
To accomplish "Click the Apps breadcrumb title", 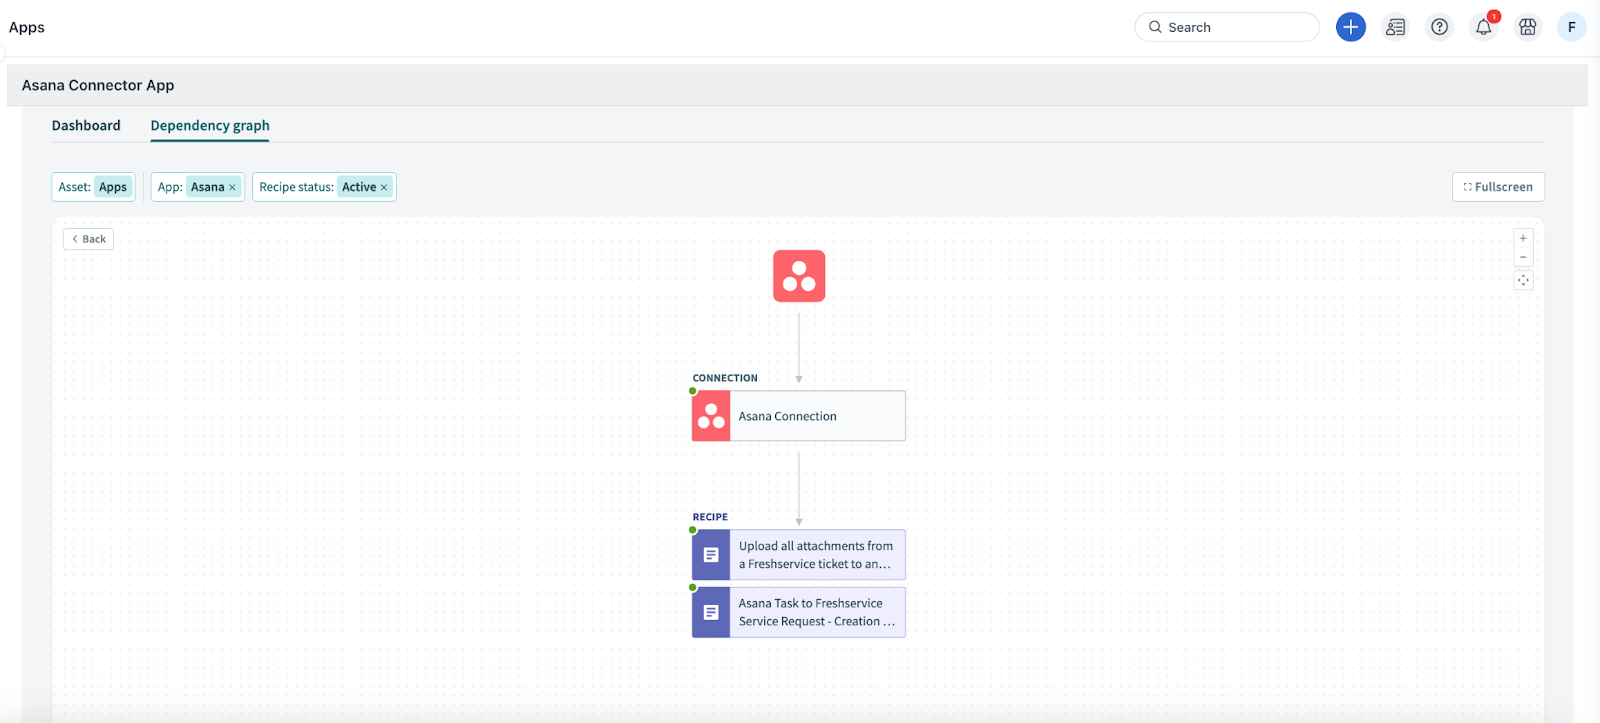I will coord(27,27).
